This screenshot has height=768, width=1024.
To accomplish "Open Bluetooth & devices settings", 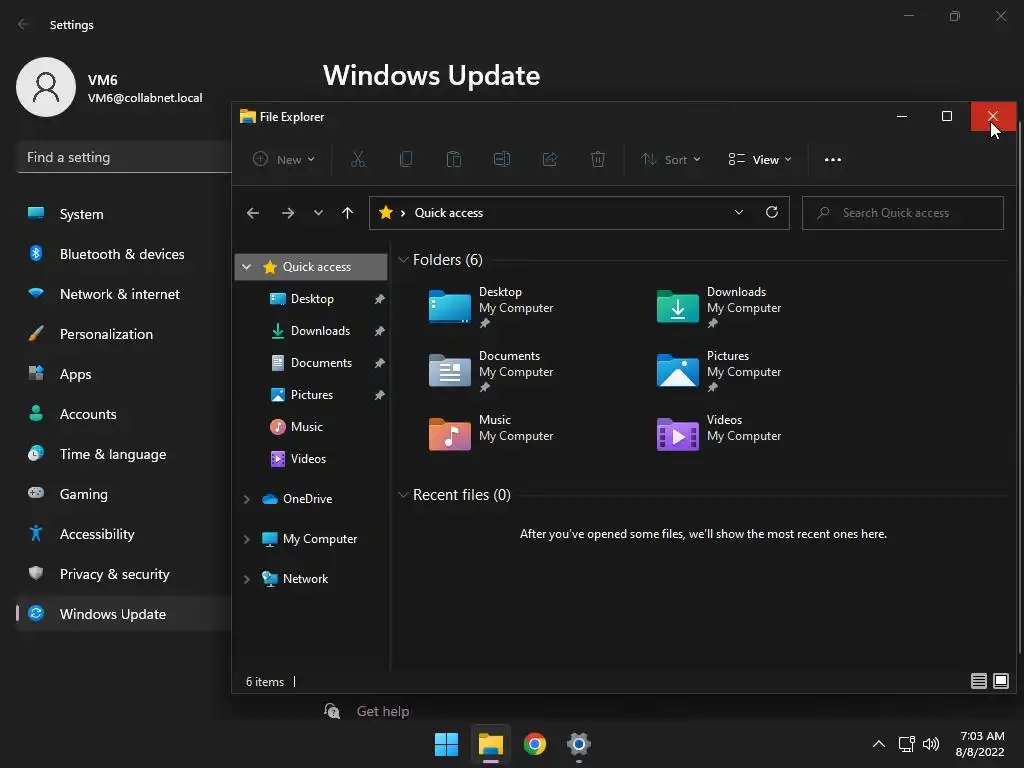I will pyautogui.click(x=124, y=254).
